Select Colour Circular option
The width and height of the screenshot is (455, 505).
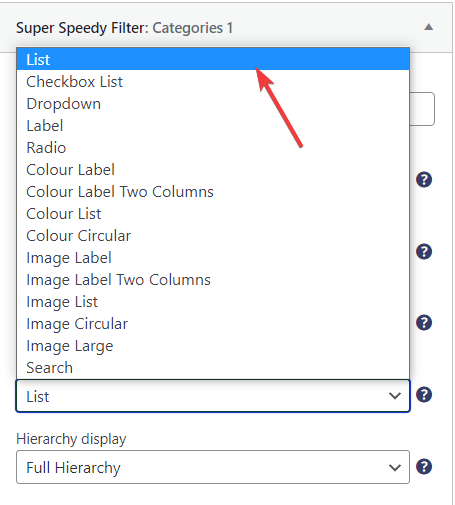coord(213,236)
